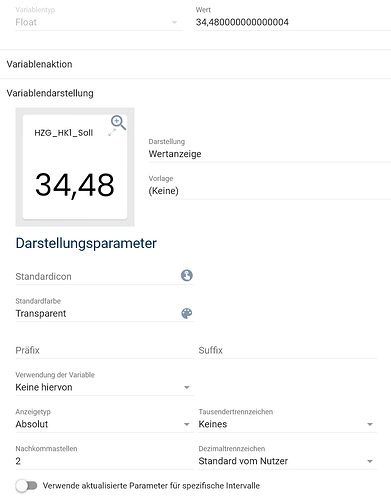Screen dimensions: 391x500
Task: Open the Variablentyp Float dropdown
Action: [x=99, y=22]
